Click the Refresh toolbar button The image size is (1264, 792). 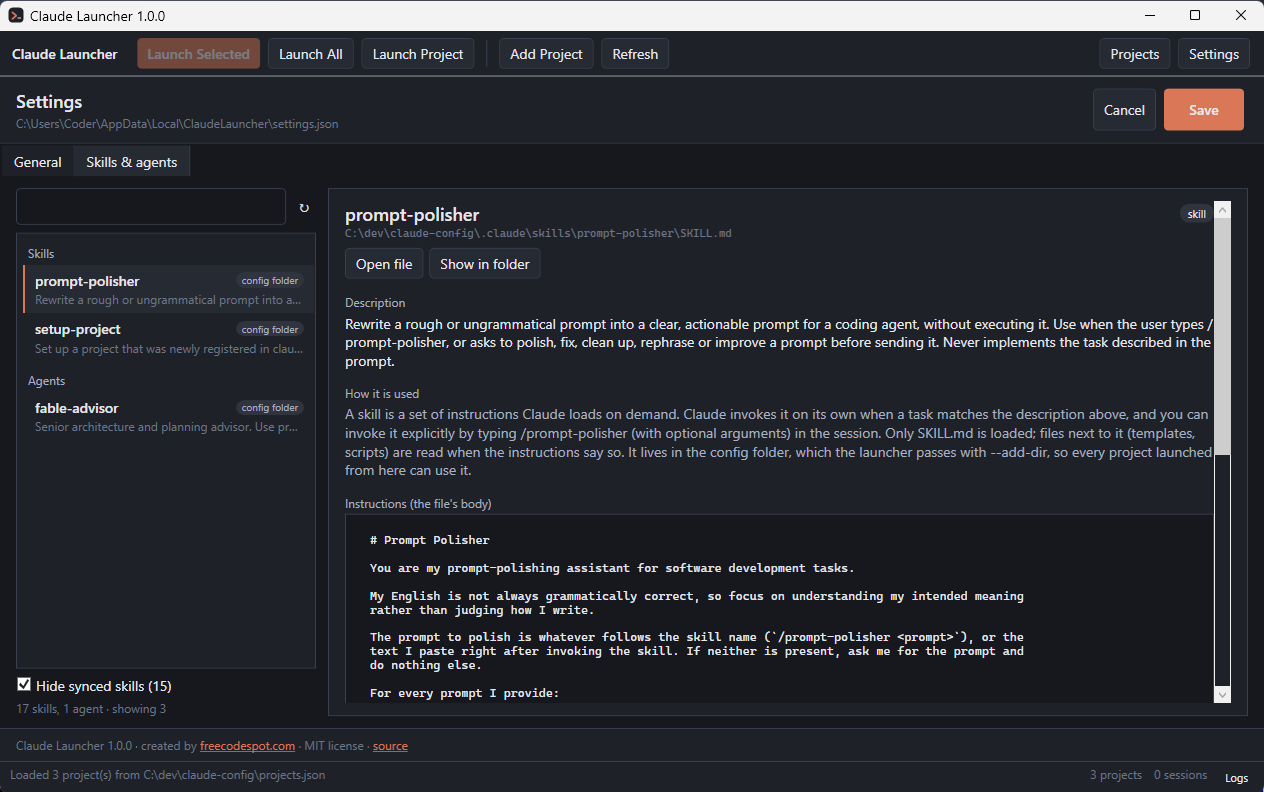(x=635, y=54)
